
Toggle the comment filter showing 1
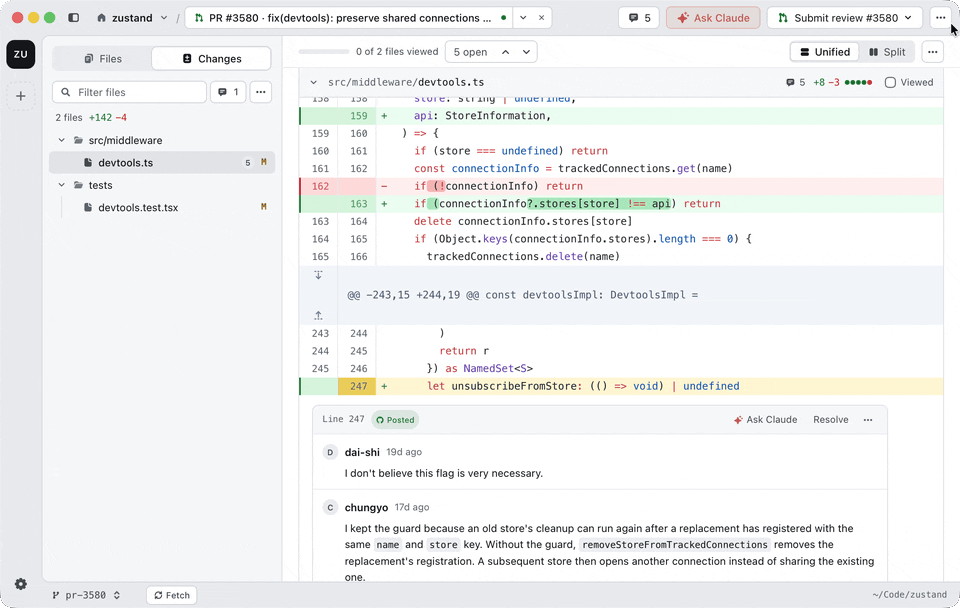(228, 92)
